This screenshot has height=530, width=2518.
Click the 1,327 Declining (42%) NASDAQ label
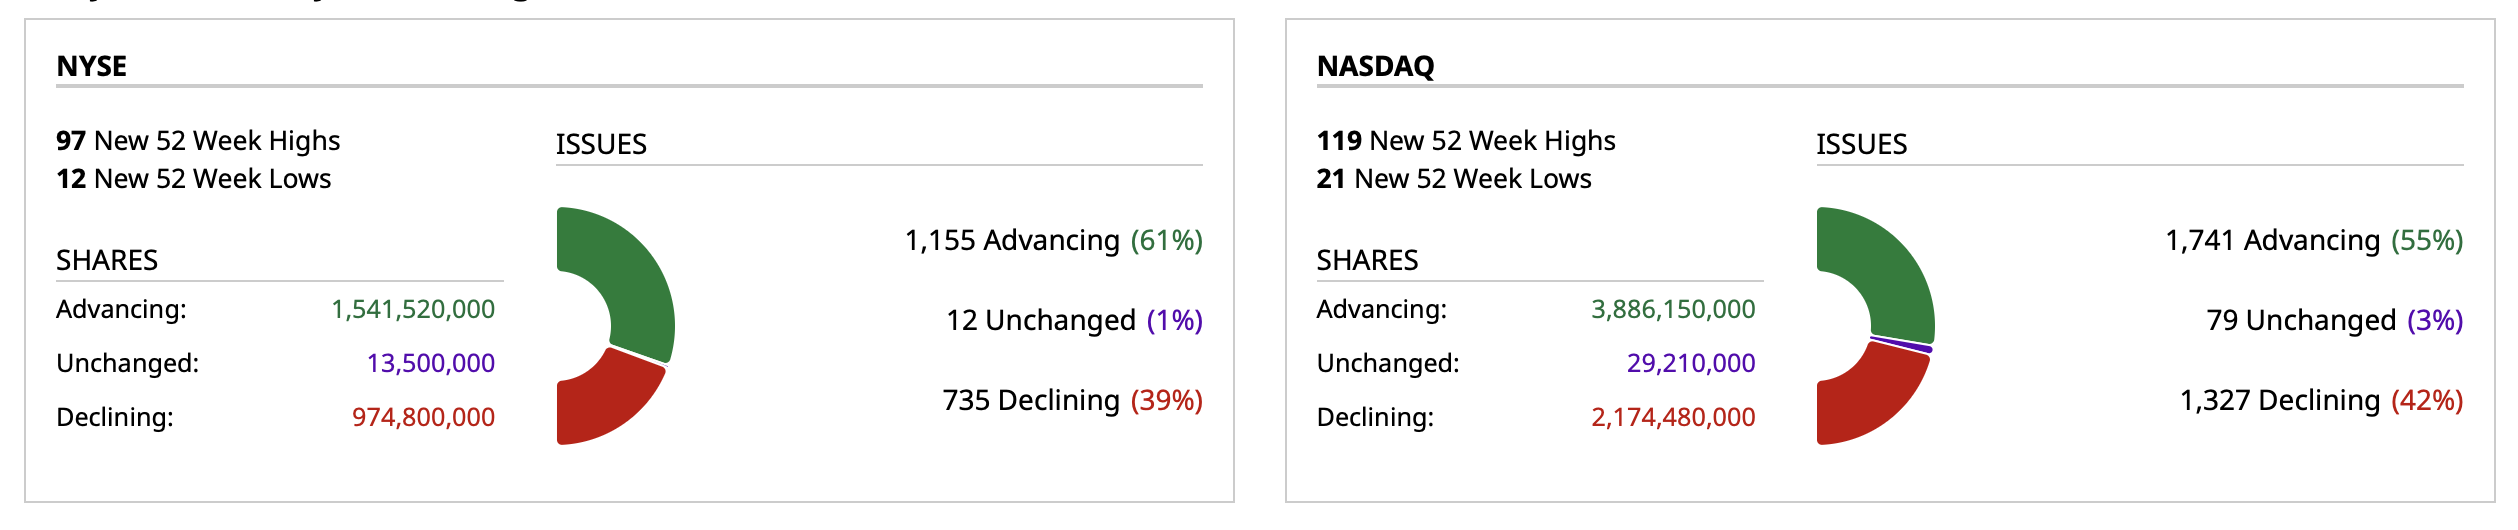(x=2321, y=400)
